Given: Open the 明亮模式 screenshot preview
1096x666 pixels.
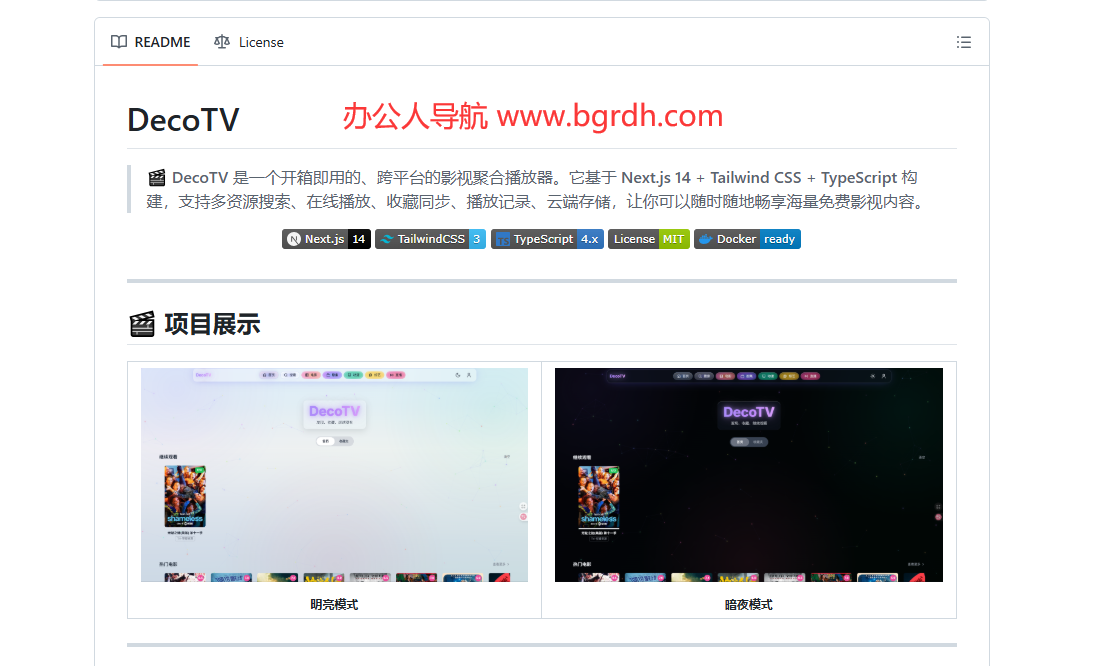Looking at the screenshot, I should tap(333, 474).
